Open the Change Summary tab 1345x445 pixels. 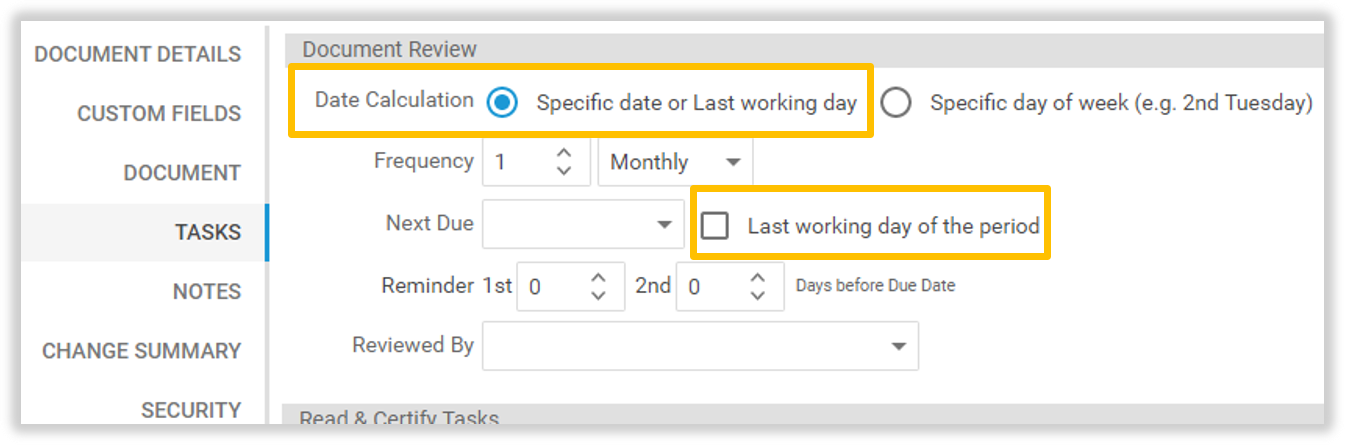141,351
